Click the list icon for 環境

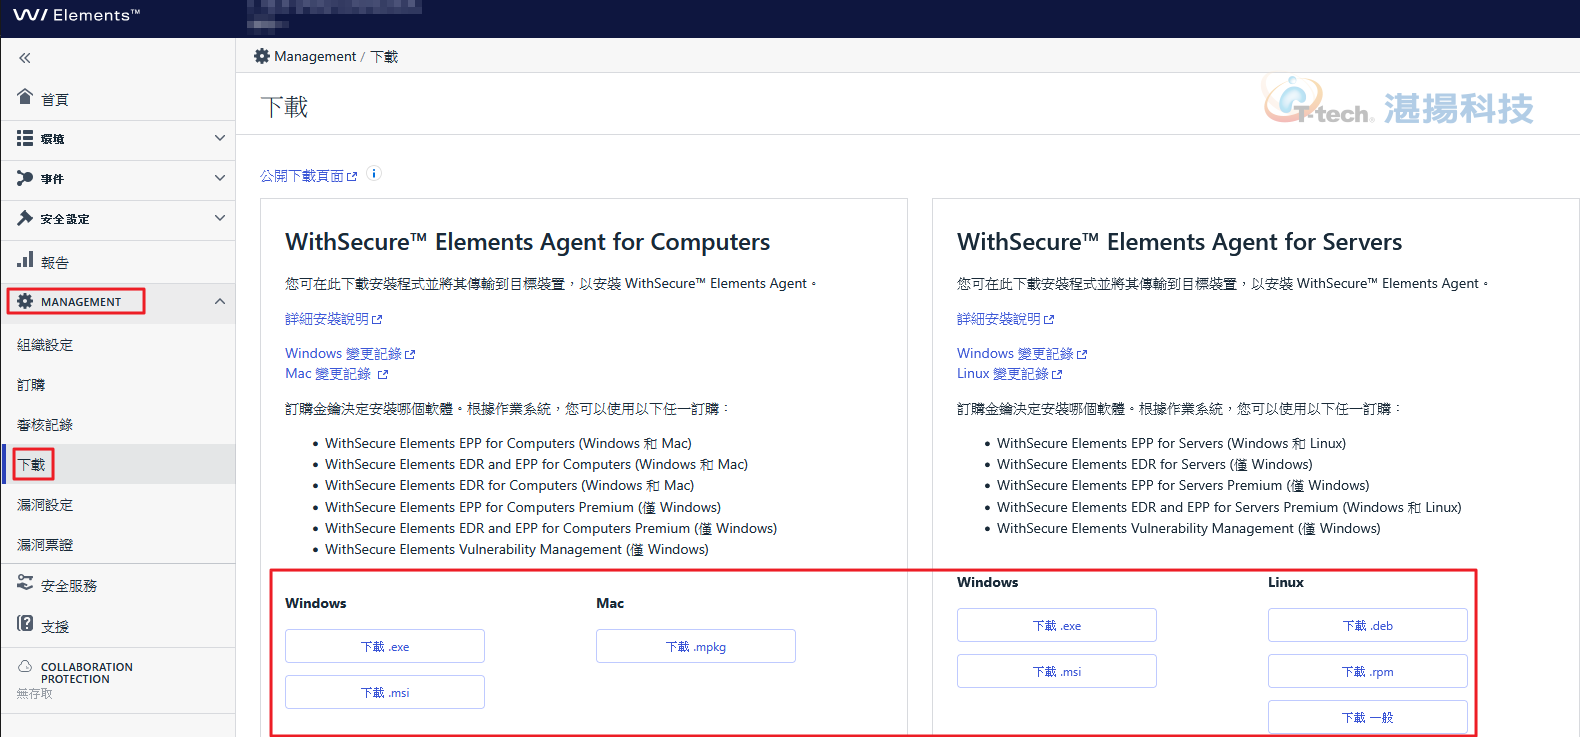tap(25, 138)
